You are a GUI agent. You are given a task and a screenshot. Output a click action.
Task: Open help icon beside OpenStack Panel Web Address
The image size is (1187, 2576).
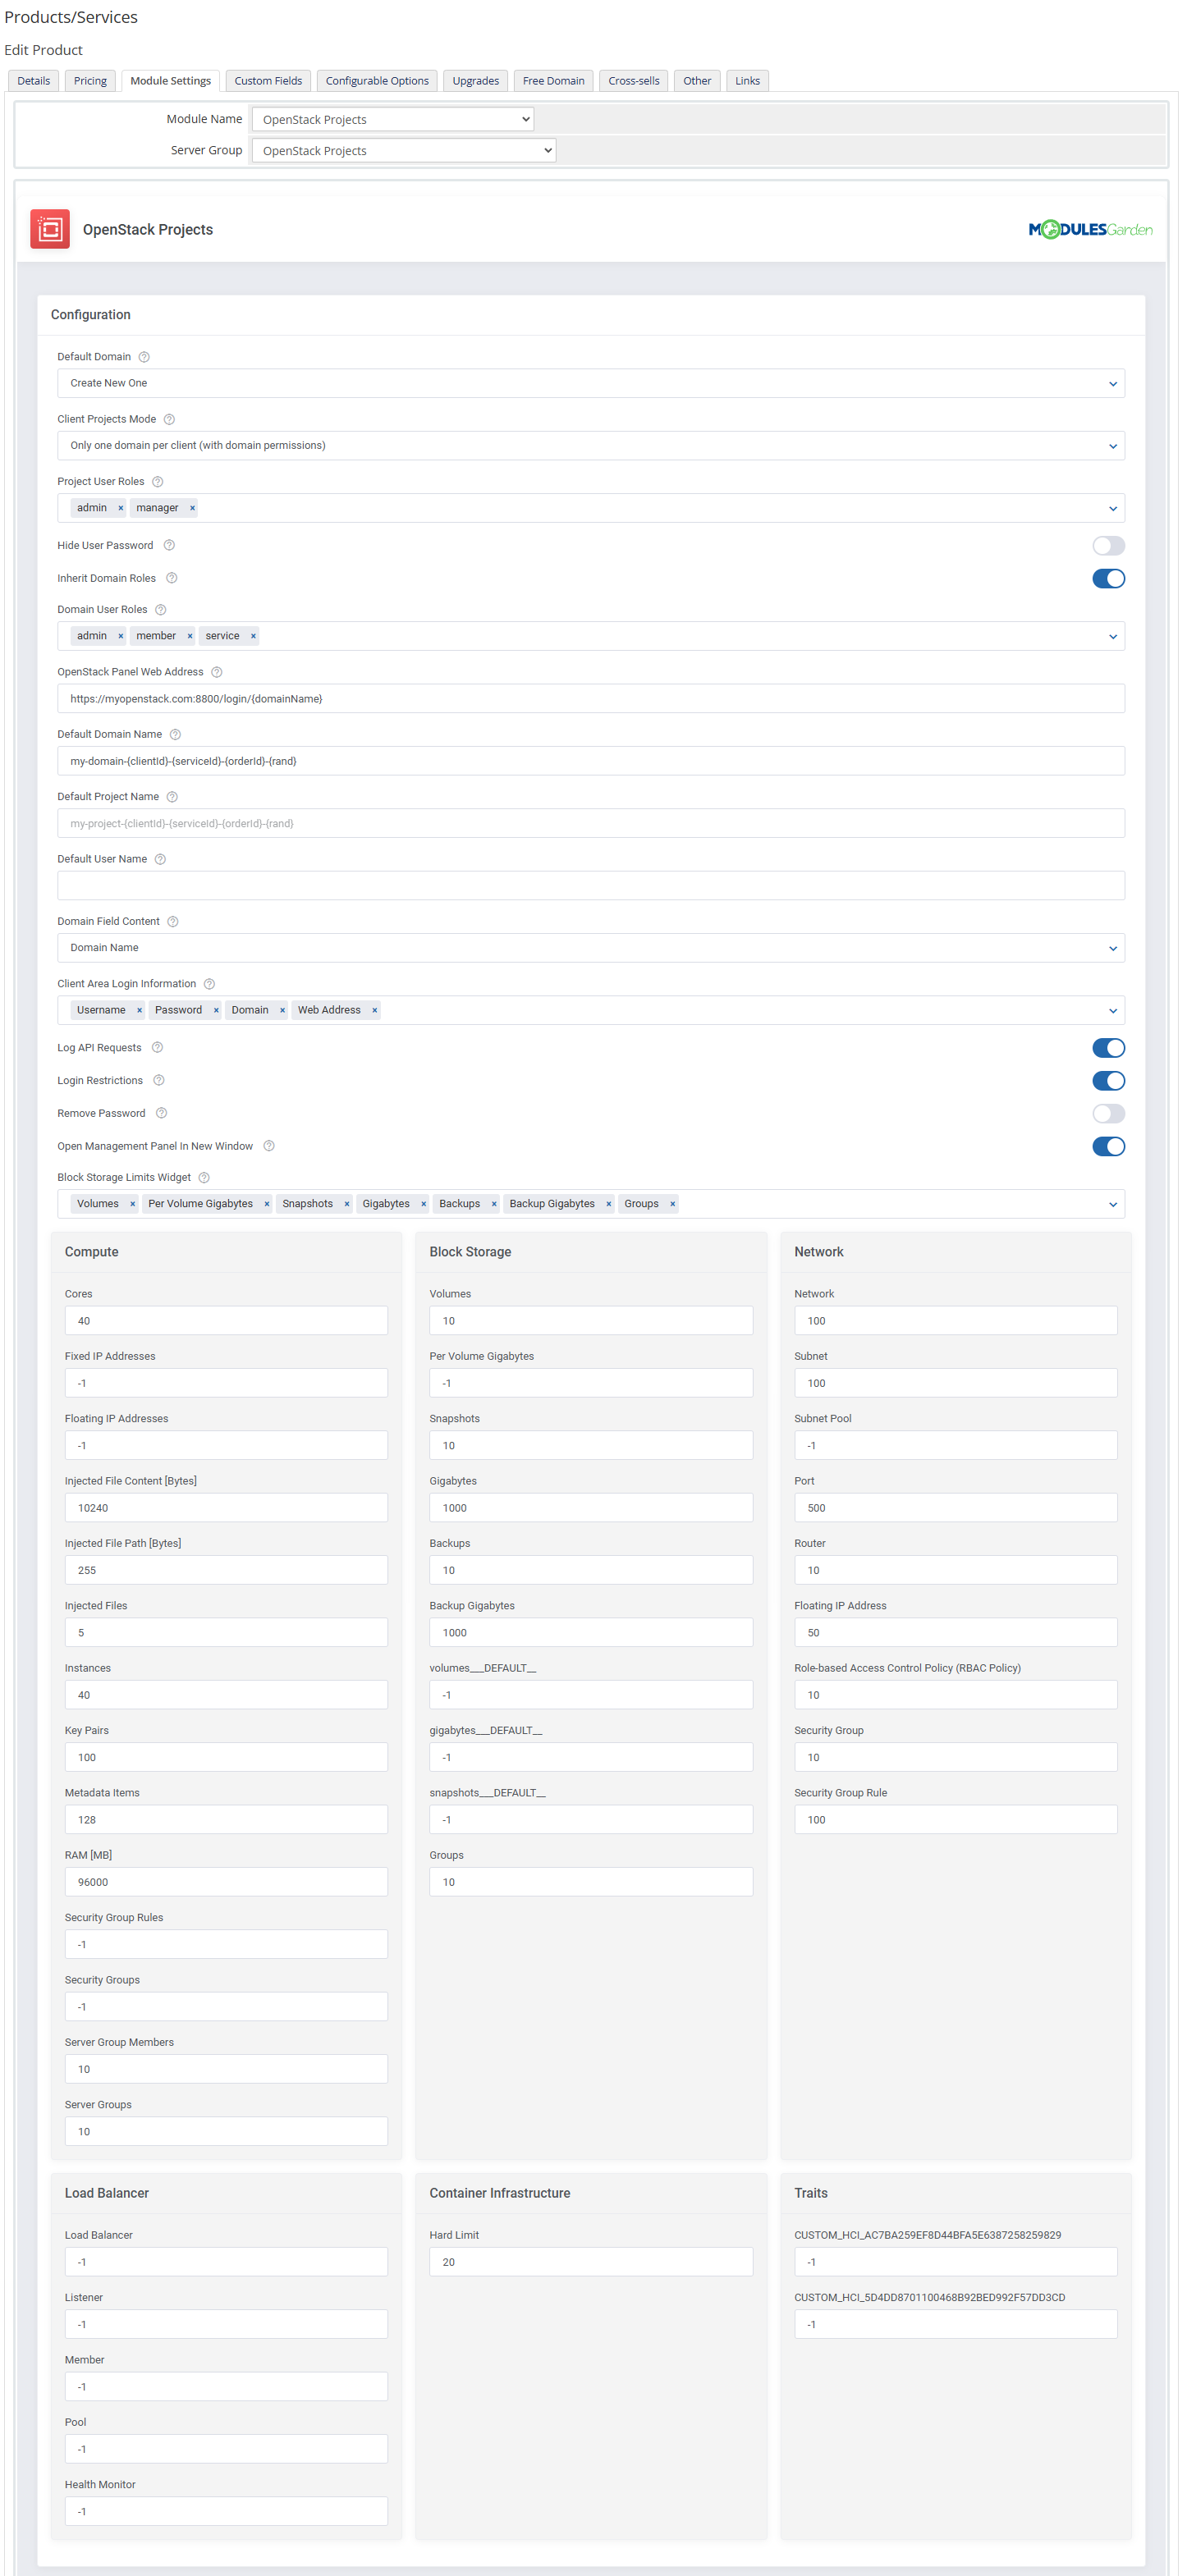click(x=217, y=672)
